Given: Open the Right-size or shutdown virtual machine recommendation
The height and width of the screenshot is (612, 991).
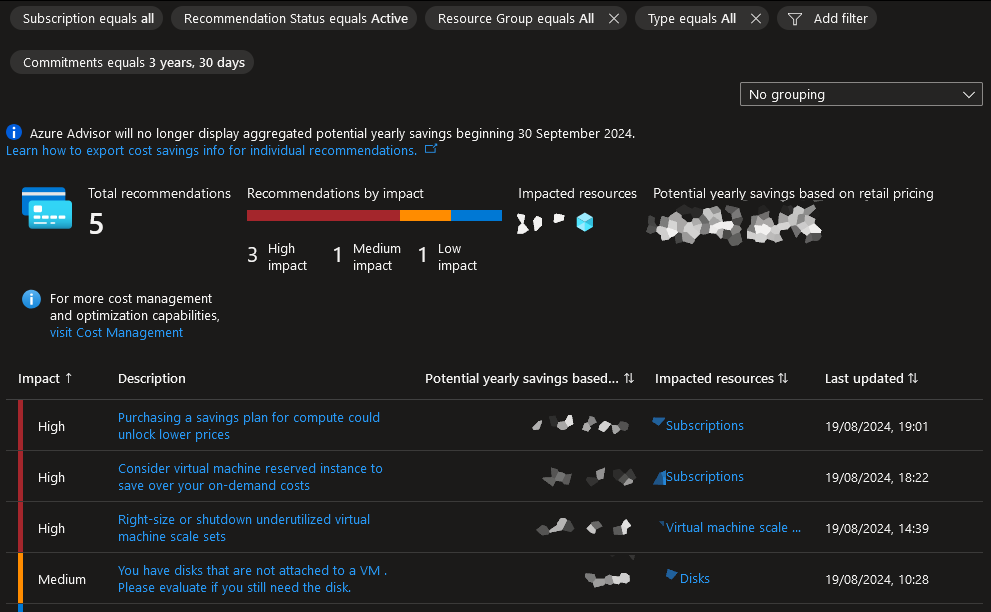Looking at the screenshot, I should [244, 527].
